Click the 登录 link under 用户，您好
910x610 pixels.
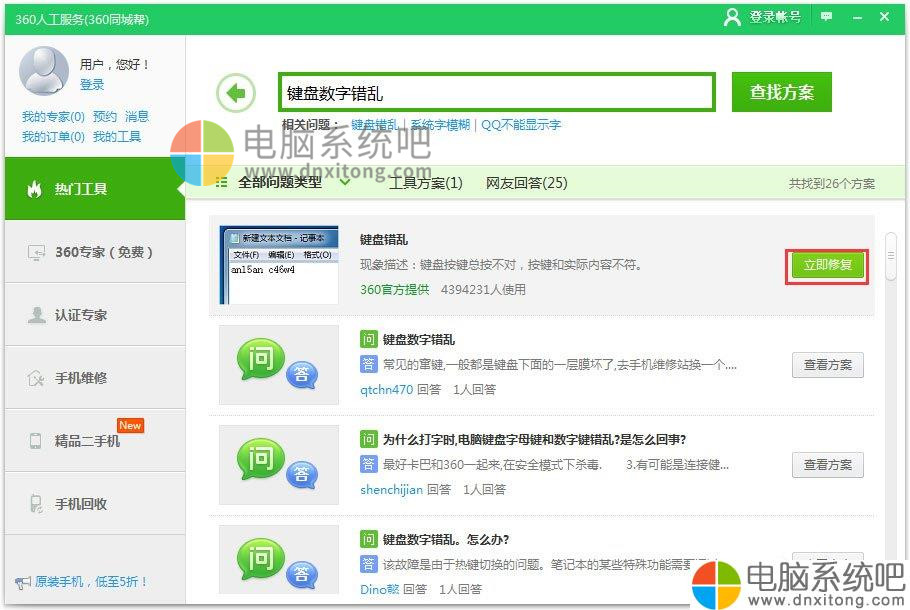92,85
